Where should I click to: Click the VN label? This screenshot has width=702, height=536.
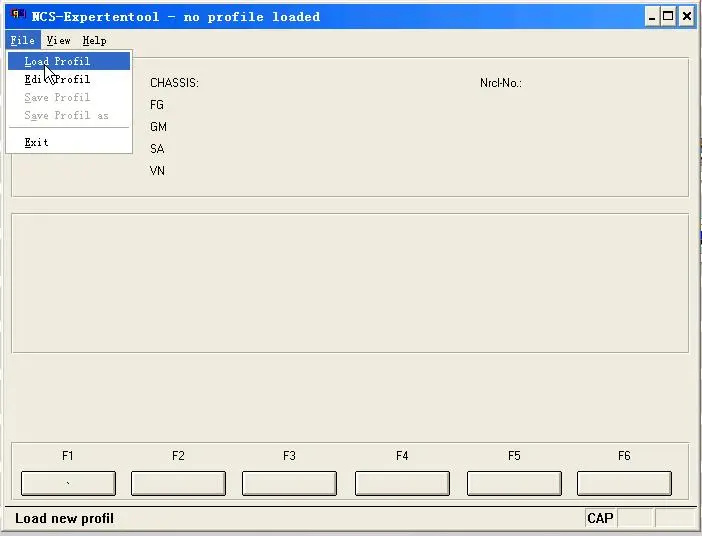tap(157, 171)
